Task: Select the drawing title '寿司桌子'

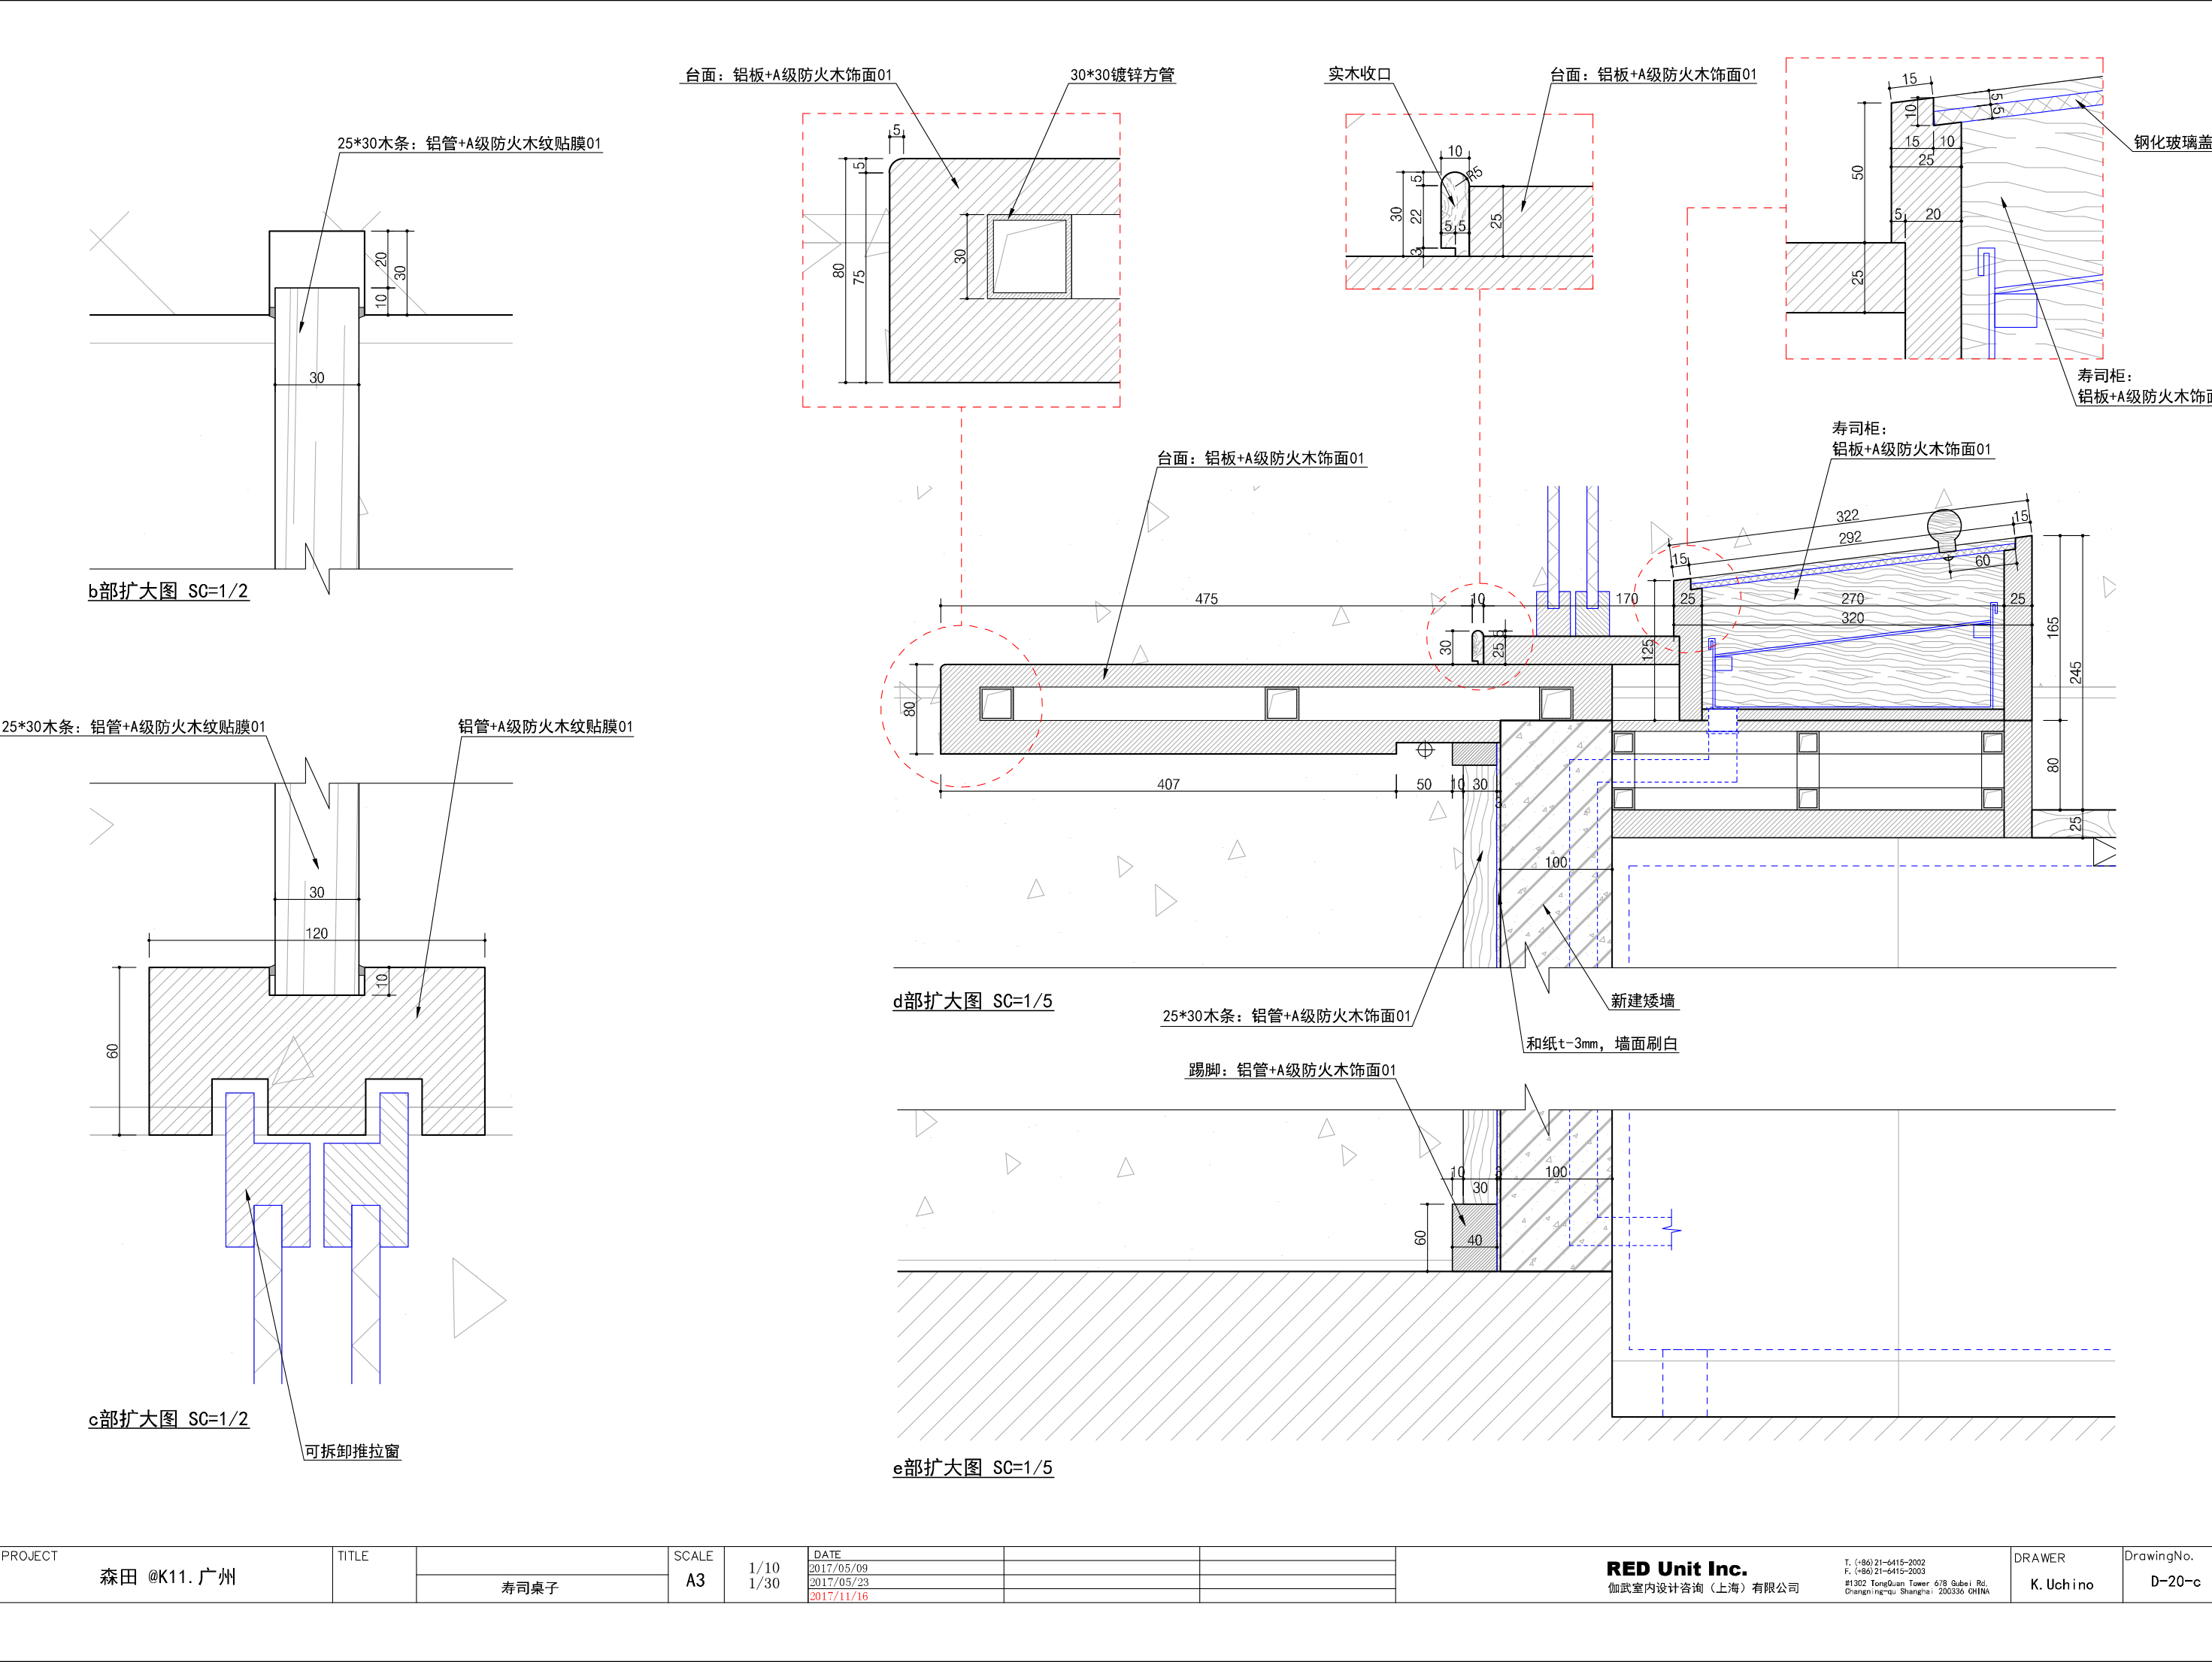Action: click(x=530, y=1588)
